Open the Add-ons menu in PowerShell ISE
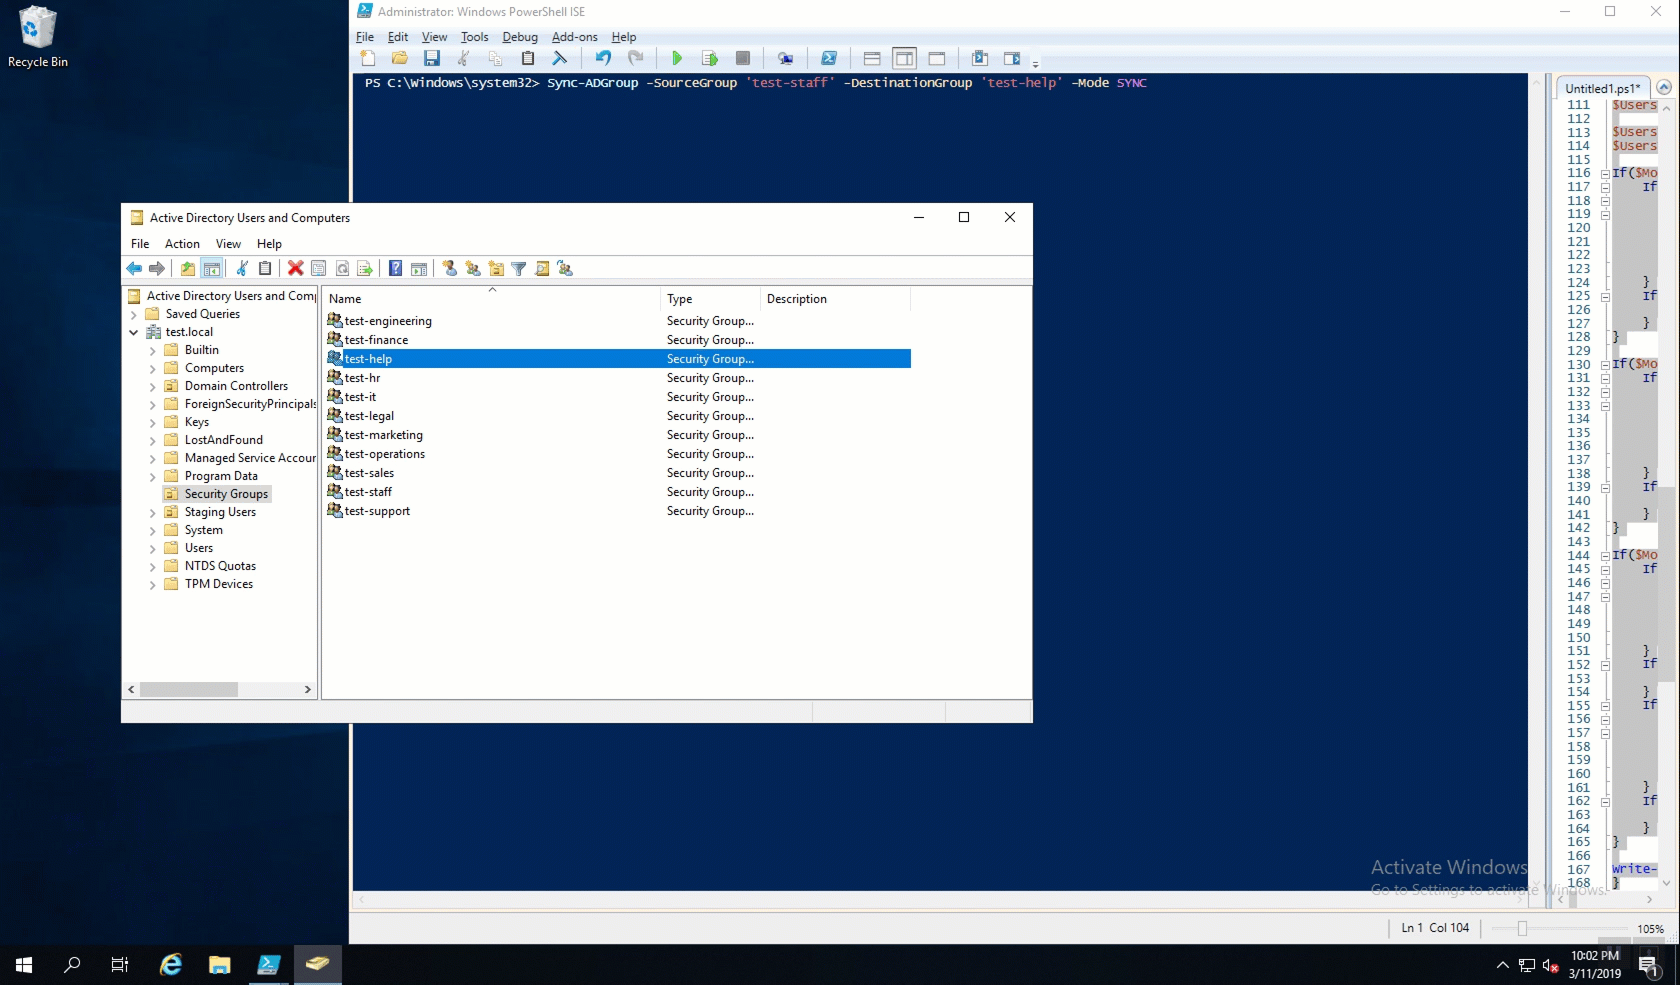The image size is (1680, 985). [575, 37]
